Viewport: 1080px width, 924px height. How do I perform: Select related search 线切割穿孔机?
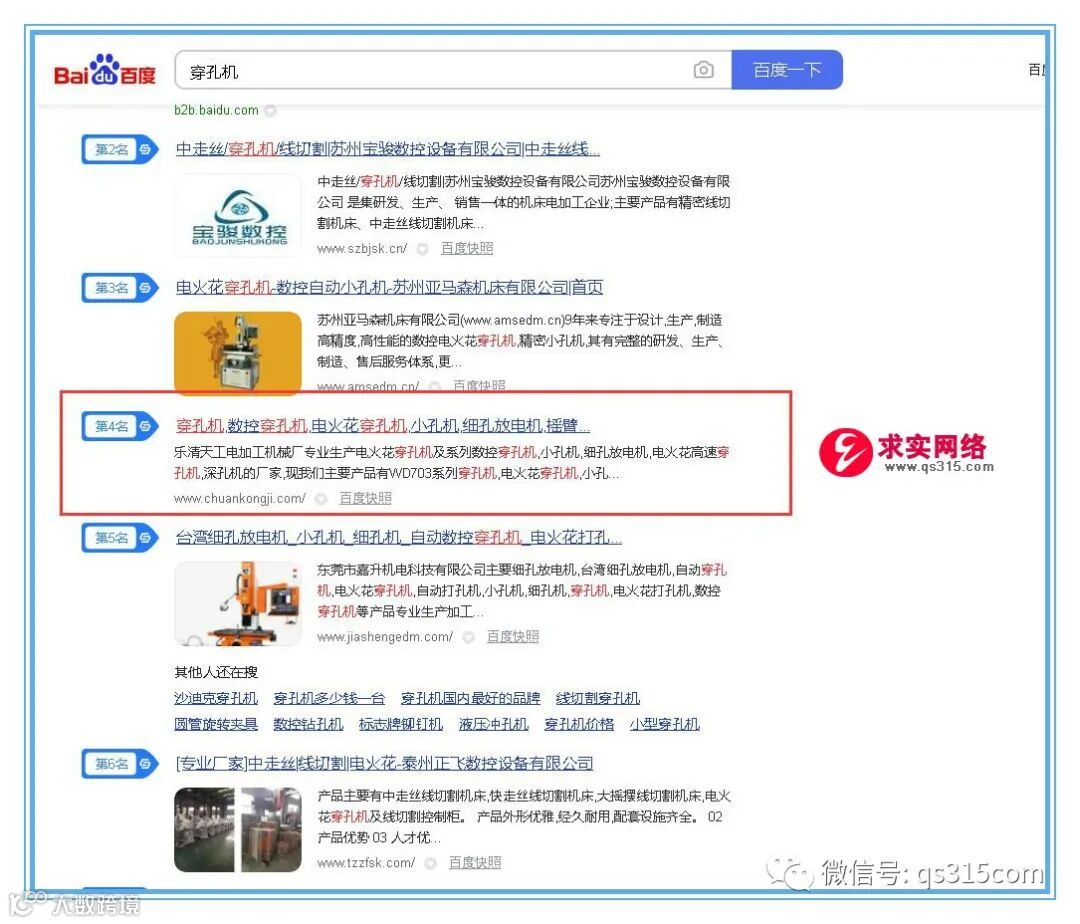click(598, 698)
